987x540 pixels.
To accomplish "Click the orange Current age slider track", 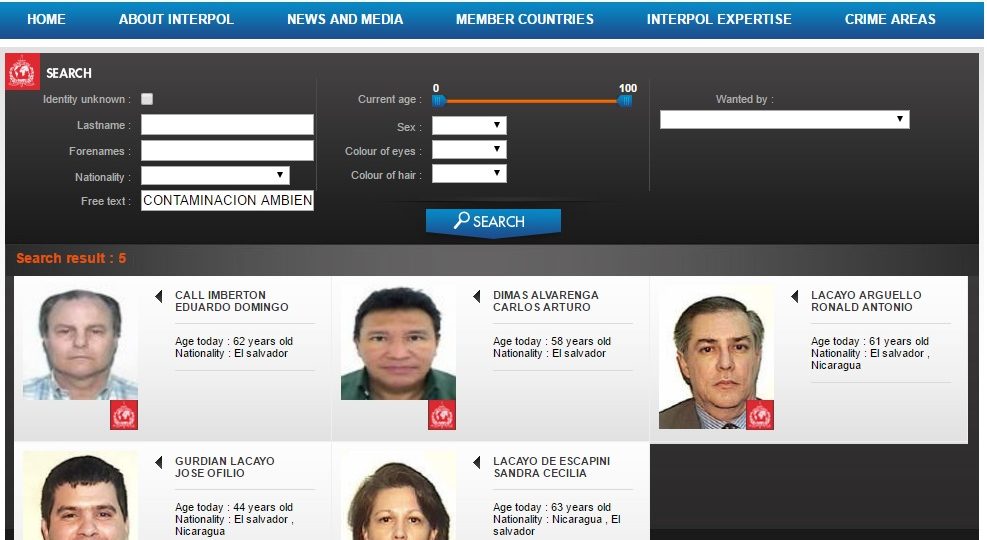I will [x=532, y=101].
